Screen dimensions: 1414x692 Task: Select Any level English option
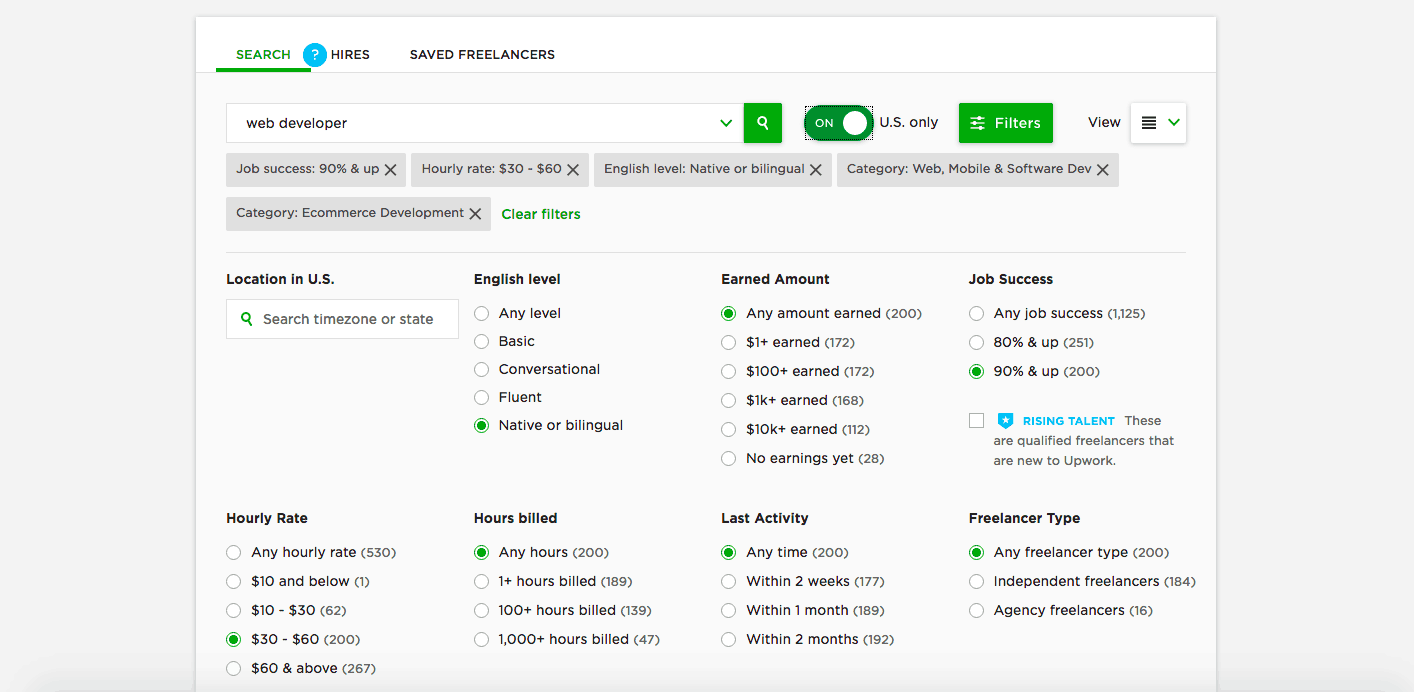[482, 313]
